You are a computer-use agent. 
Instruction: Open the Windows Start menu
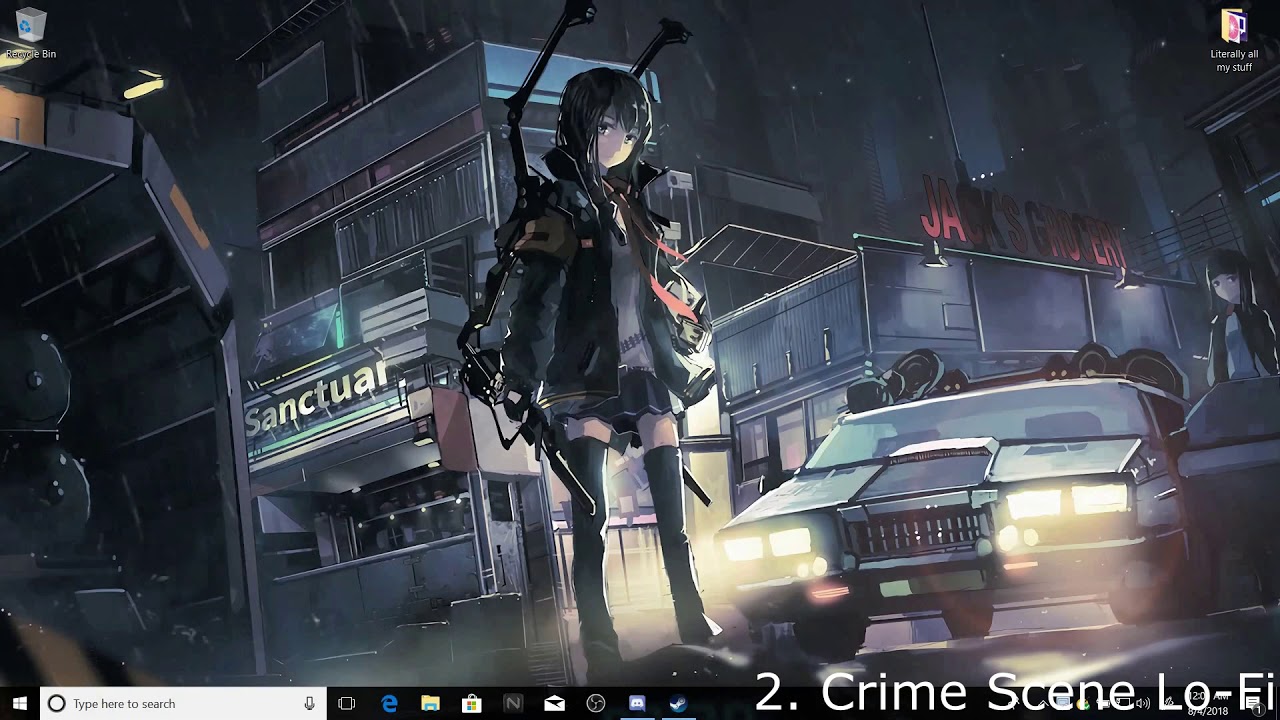[20, 704]
